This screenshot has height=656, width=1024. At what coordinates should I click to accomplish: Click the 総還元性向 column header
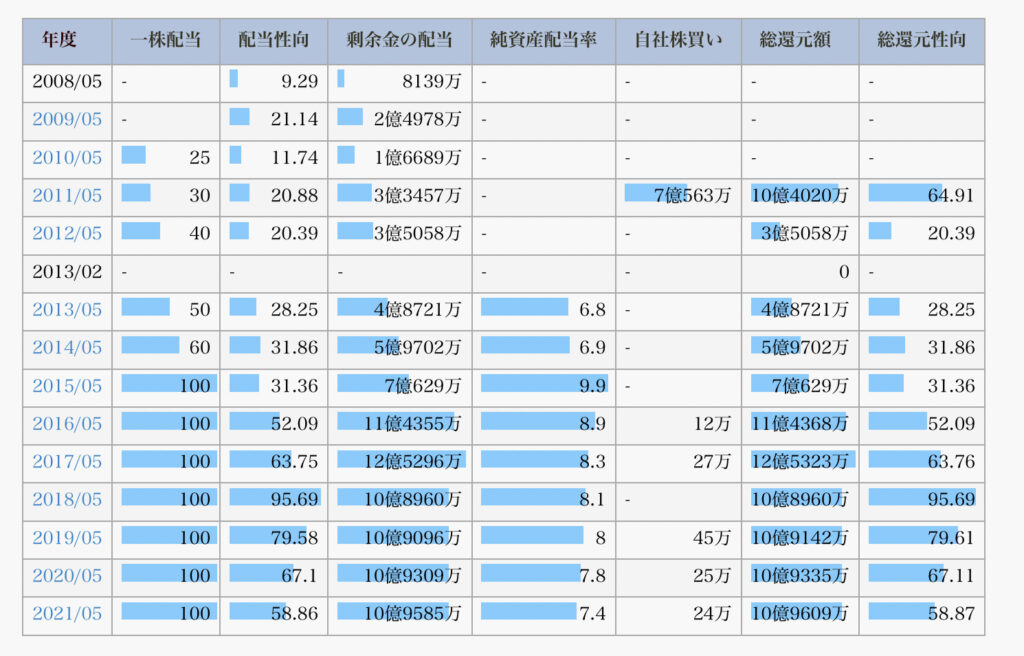coord(921,40)
